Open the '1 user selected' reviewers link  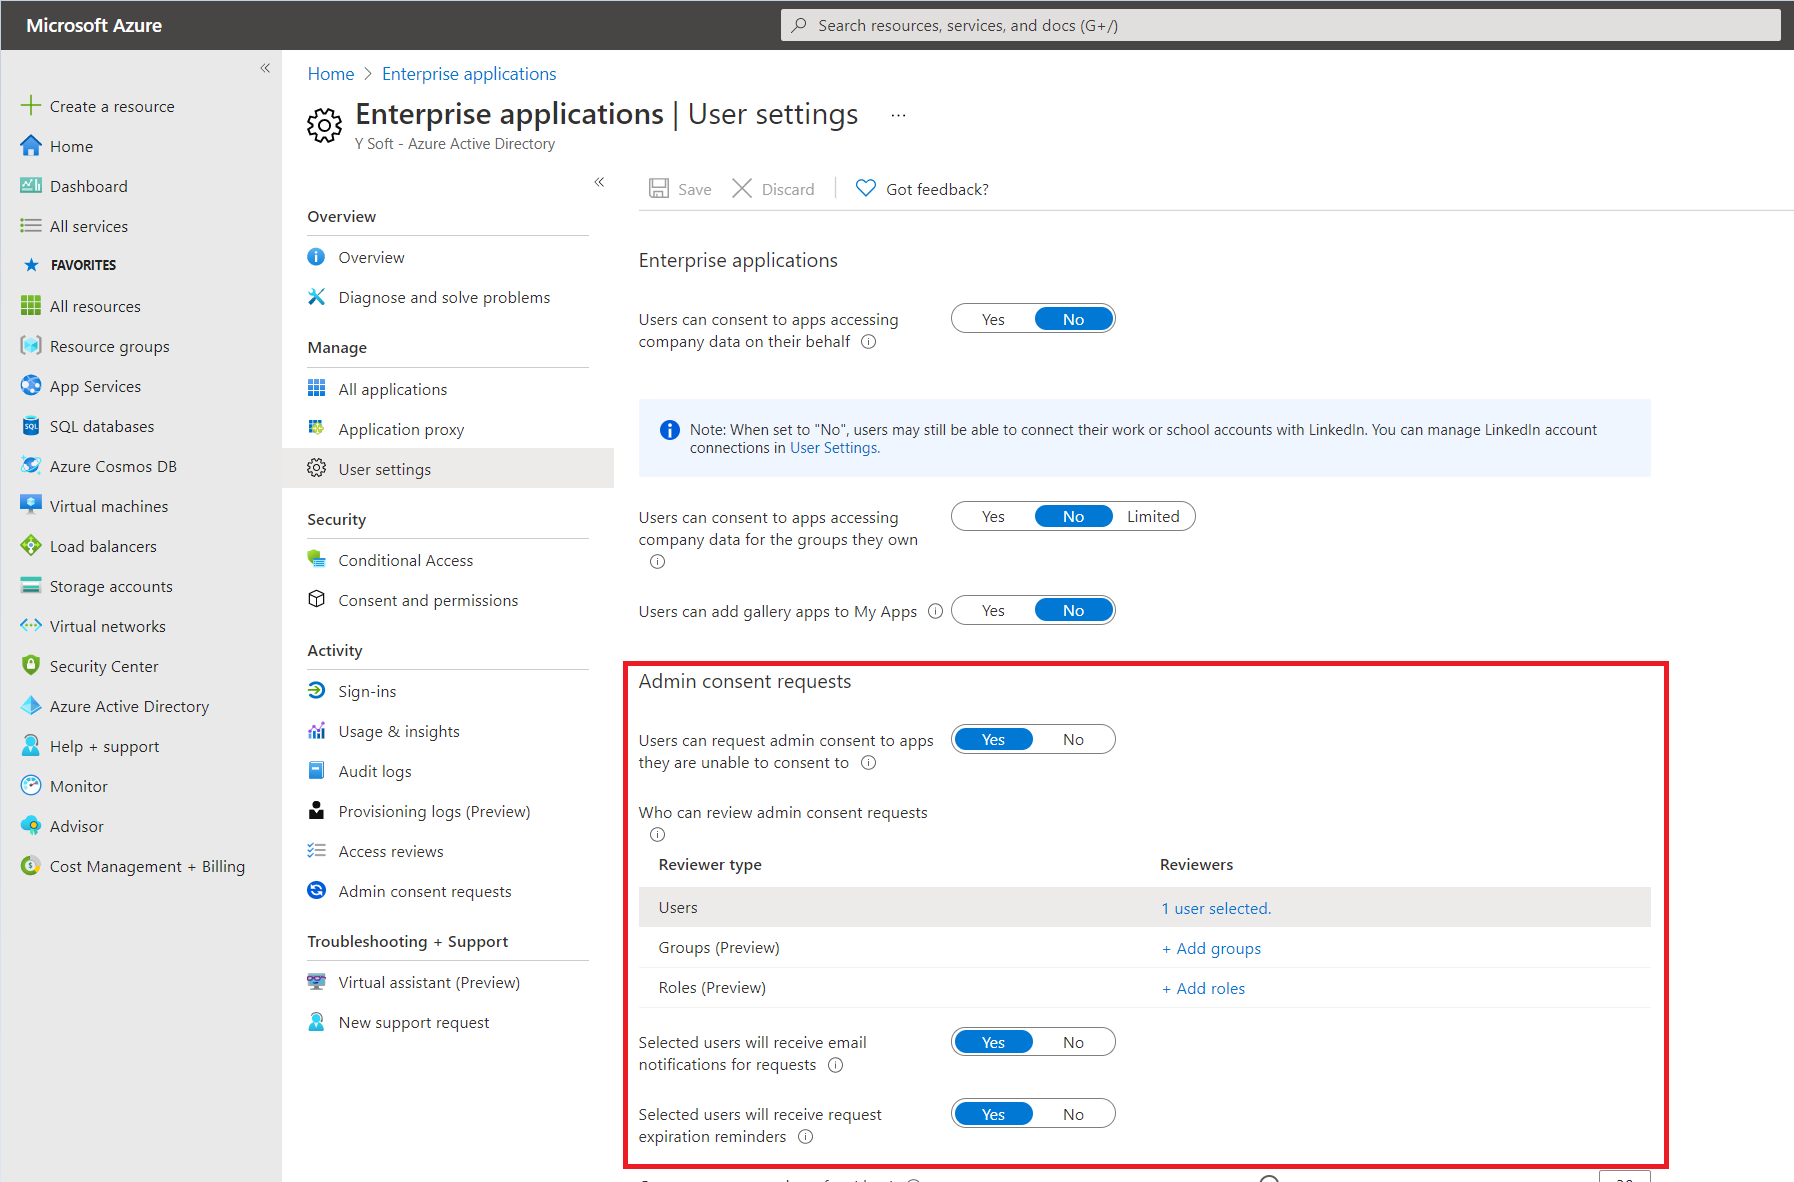(1216, 908)
